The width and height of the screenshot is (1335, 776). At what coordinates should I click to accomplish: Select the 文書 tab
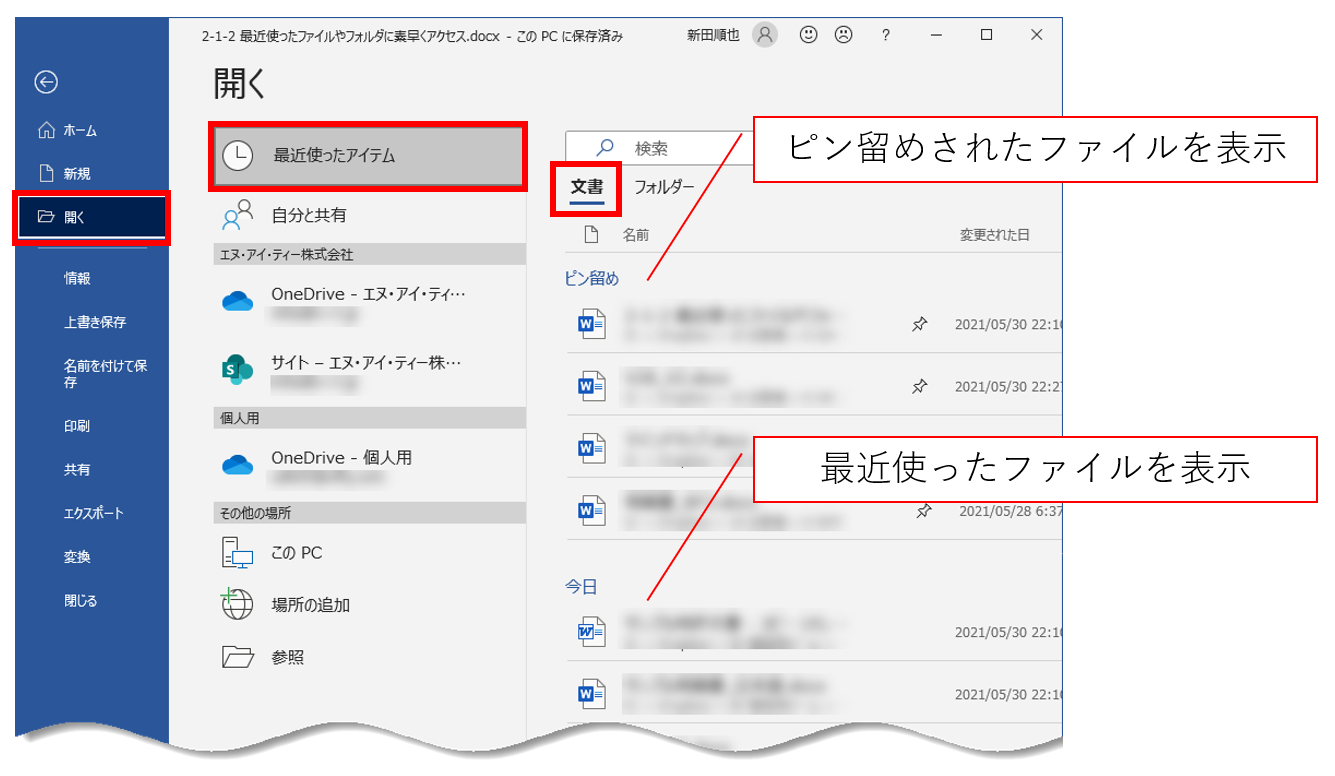587,187
